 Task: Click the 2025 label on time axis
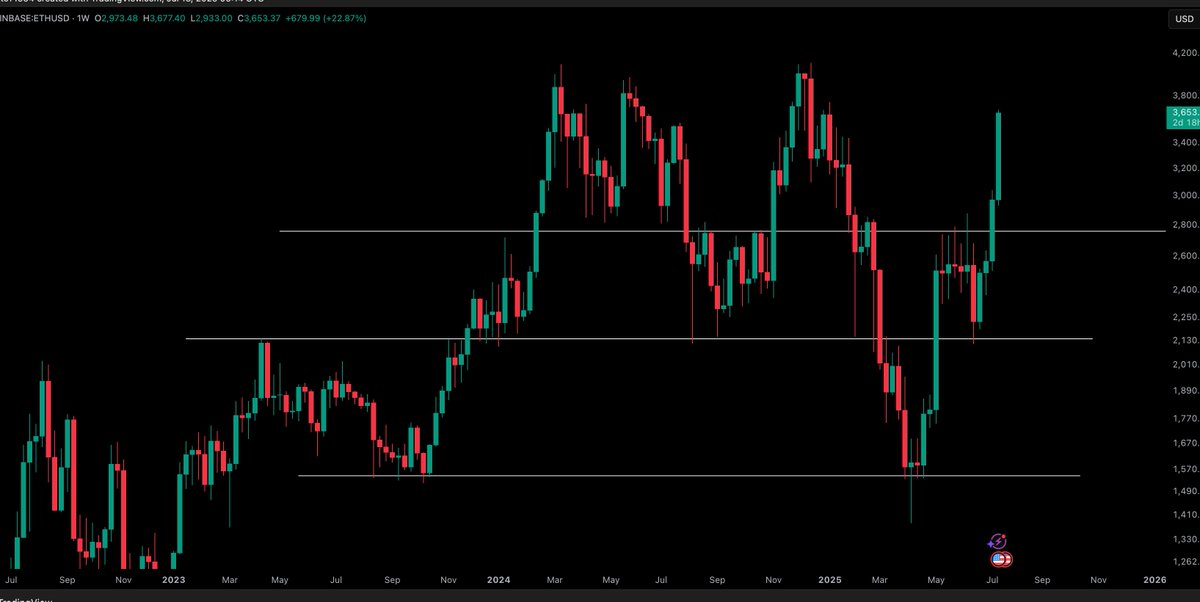[829, 580]
